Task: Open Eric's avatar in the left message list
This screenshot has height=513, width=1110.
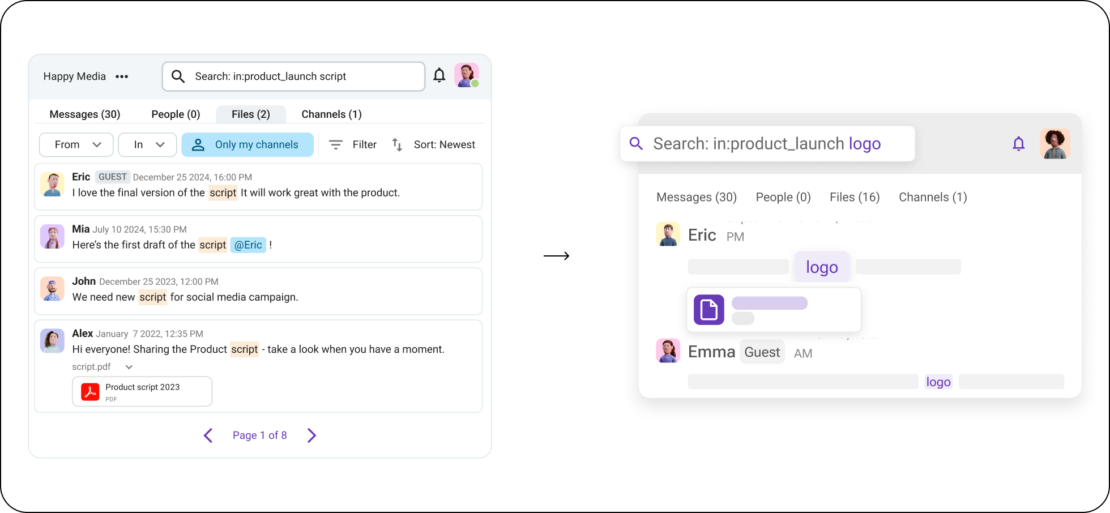Action: (52, 184)
